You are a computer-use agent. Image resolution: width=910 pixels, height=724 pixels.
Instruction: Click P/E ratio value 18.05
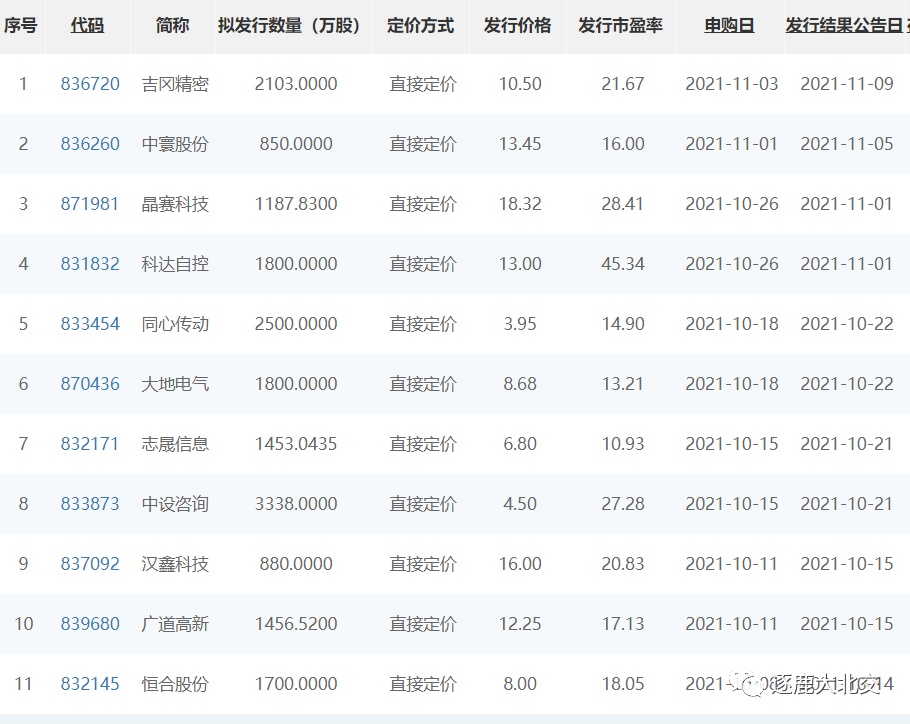pos(623,684)
